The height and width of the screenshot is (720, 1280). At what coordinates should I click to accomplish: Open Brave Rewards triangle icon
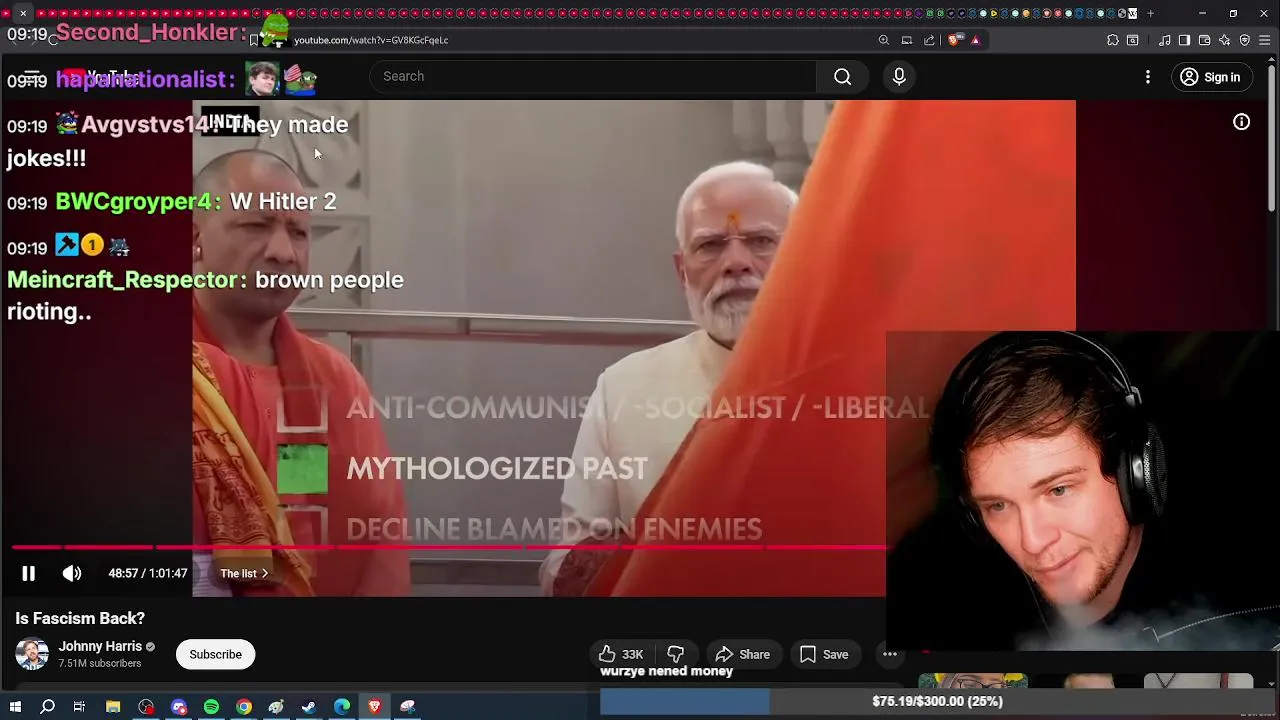[x=975, y=40]
